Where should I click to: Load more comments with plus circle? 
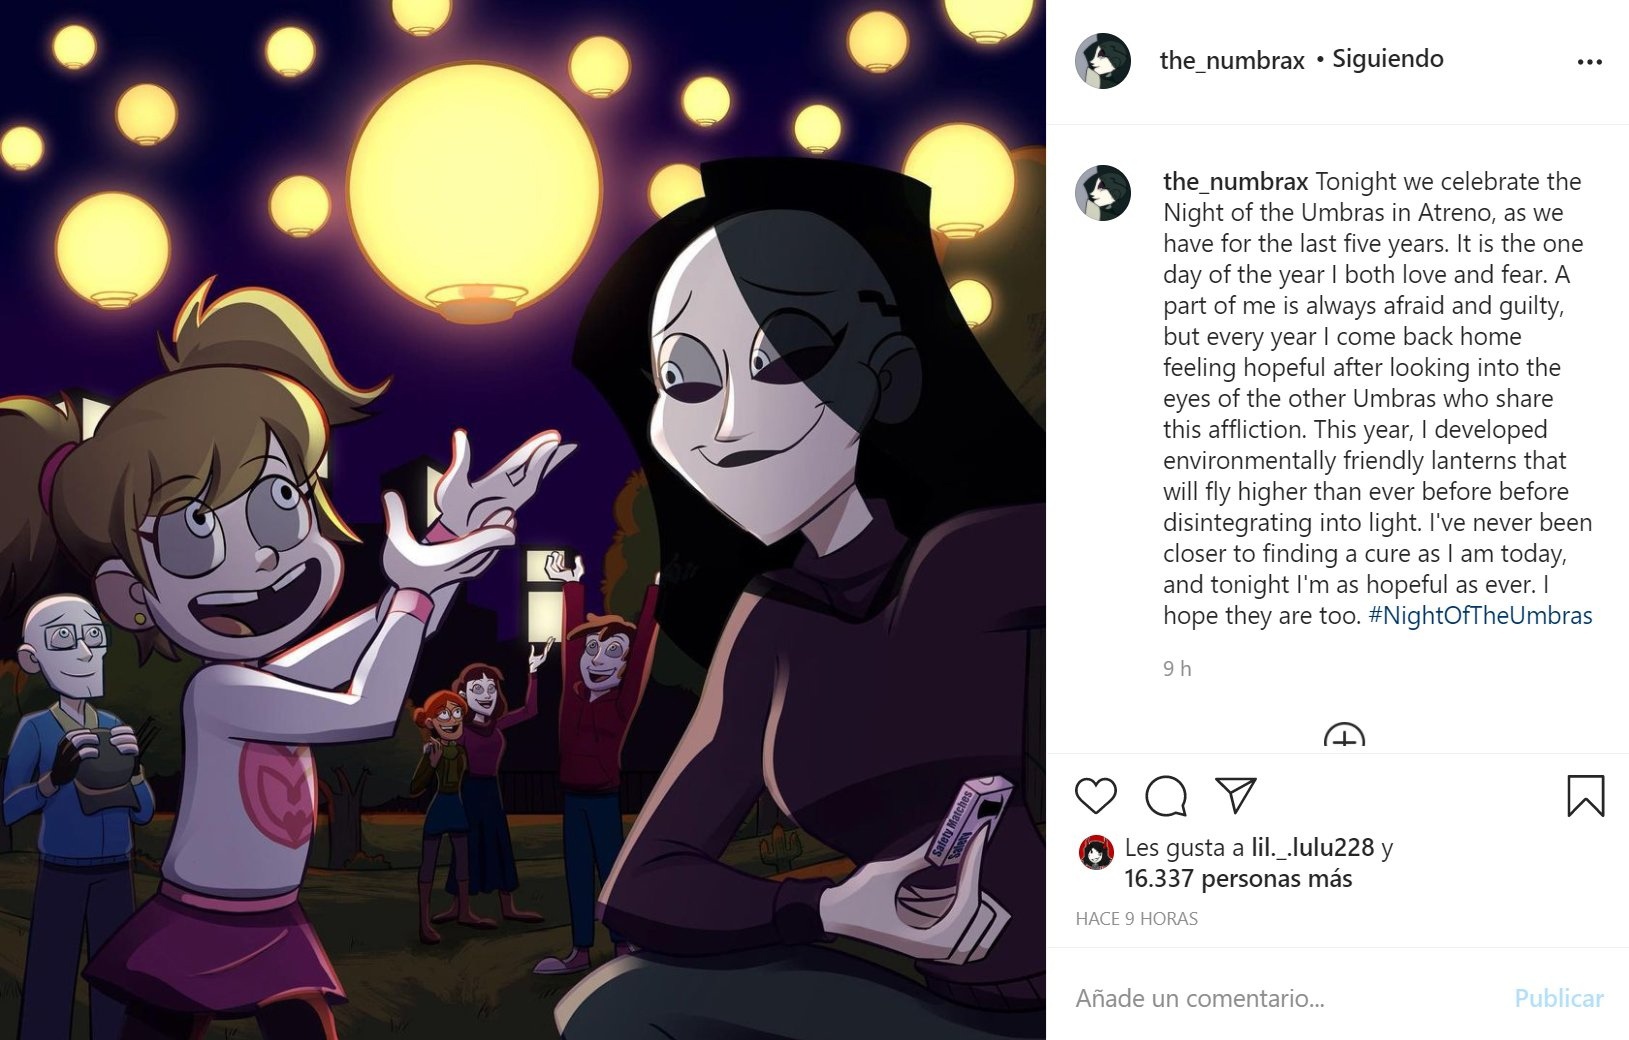1344,738
